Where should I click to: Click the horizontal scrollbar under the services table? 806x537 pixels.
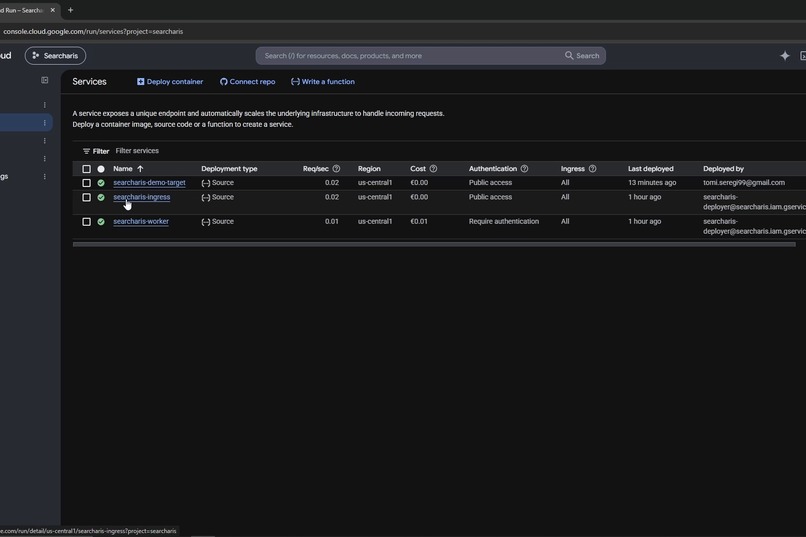coord(434,244)
